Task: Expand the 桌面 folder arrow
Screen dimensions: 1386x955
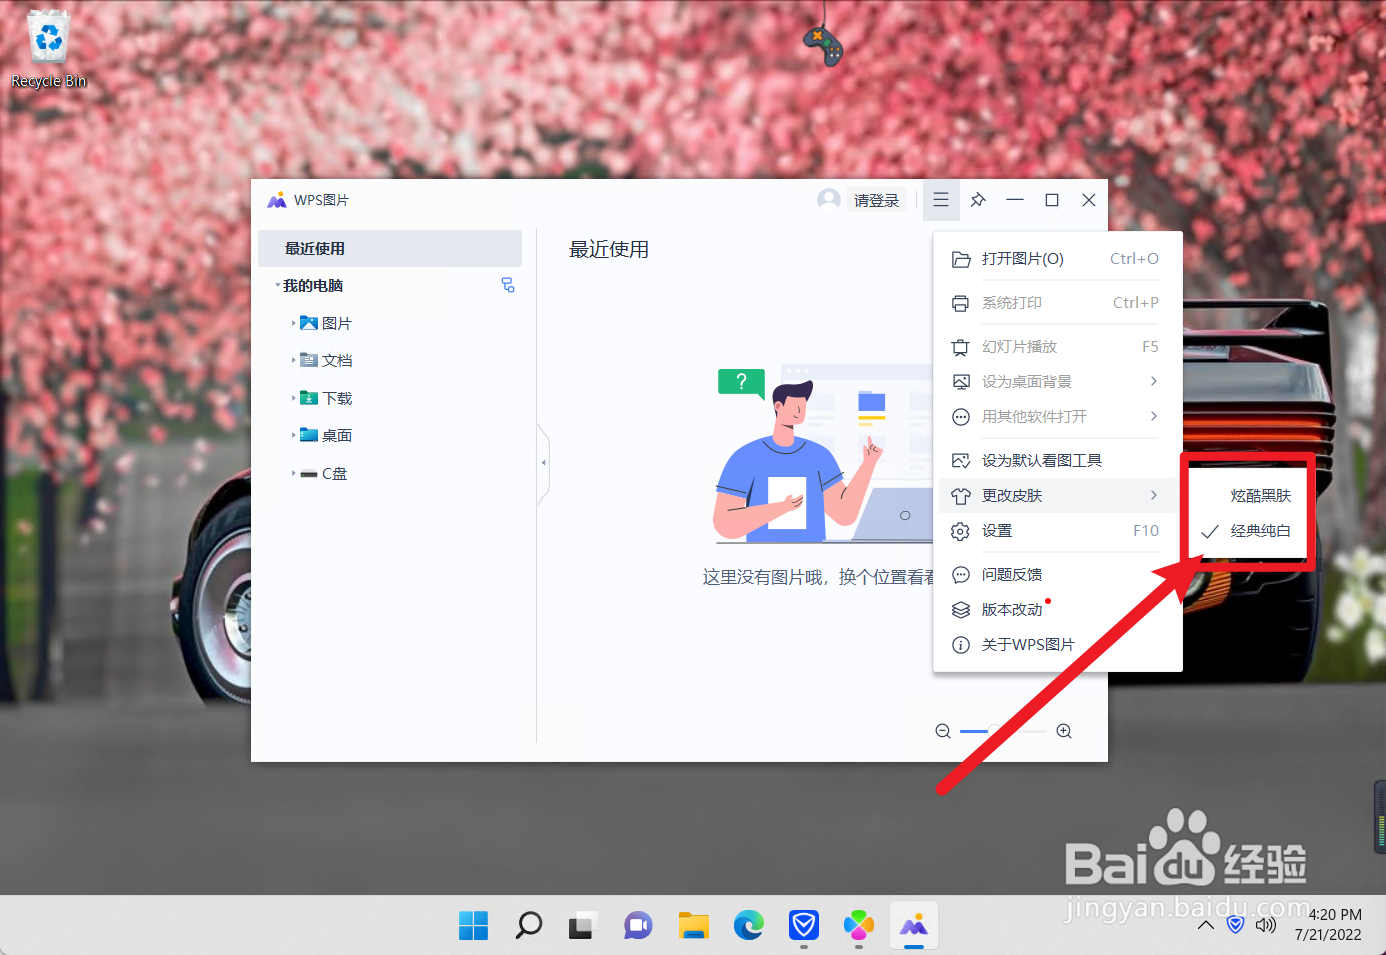Action: coord(293,435)
